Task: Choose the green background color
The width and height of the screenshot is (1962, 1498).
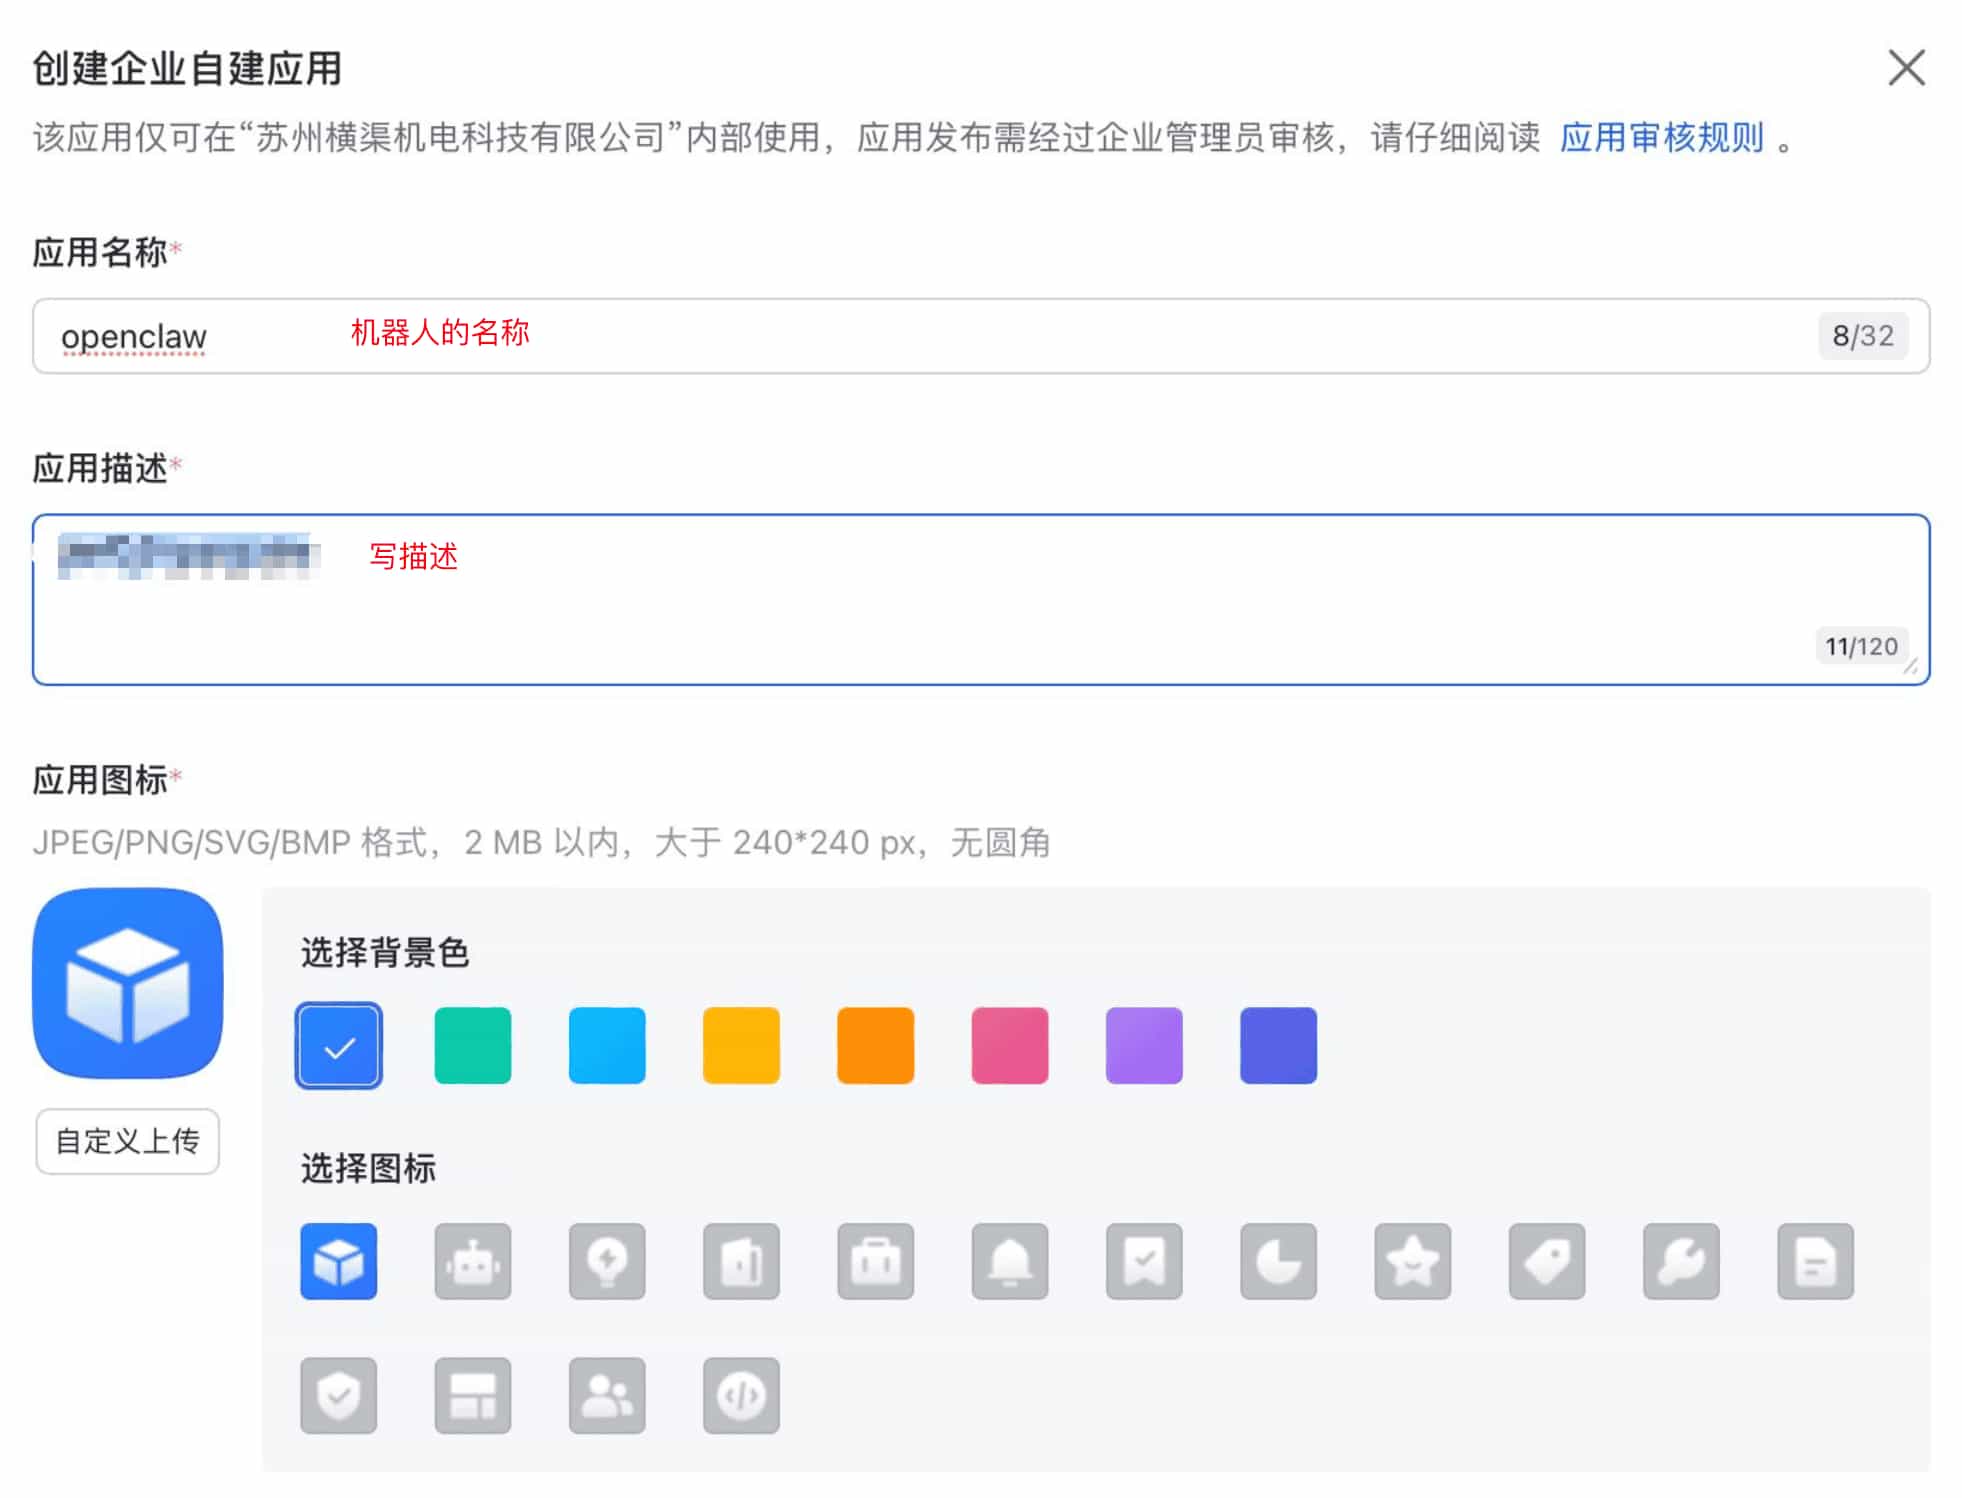Action: pyautogui.click(x=472, y=1045)
